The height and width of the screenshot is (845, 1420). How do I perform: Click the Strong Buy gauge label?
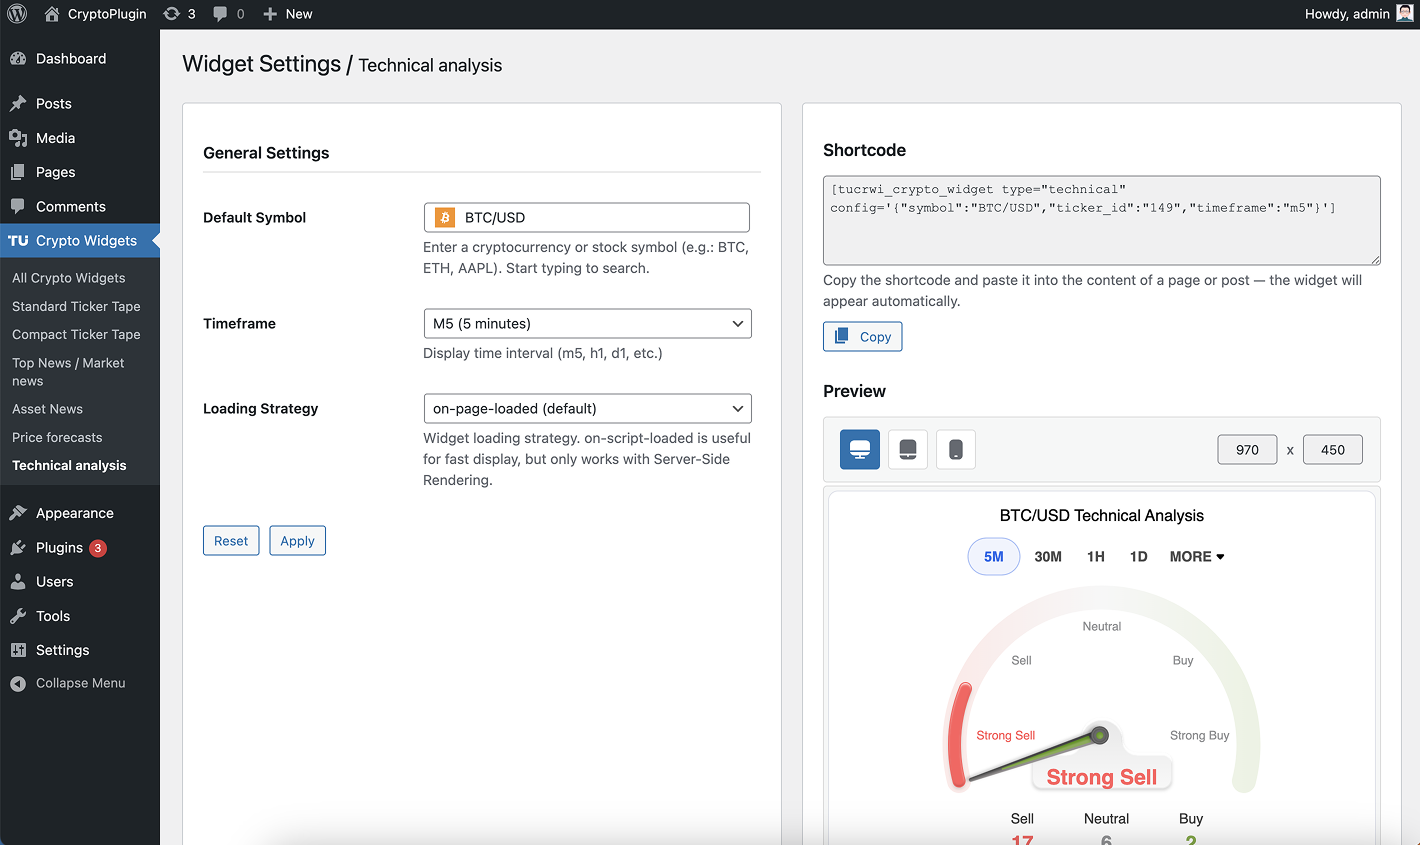point(1199,736)
